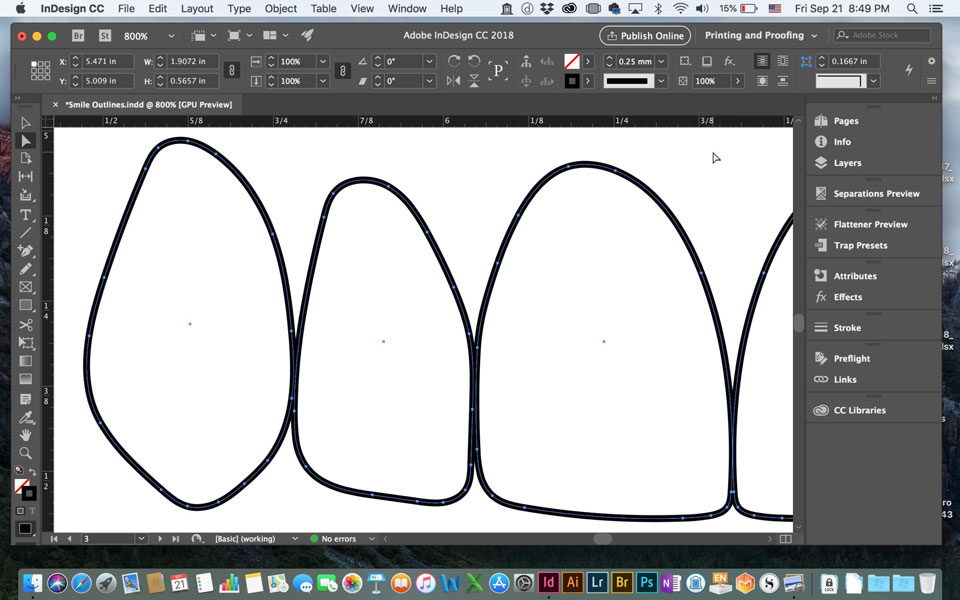This screenshot has width=960, height=600.
Task: Apply default fill and stroke colors
Action: click(x=19, y=470)
